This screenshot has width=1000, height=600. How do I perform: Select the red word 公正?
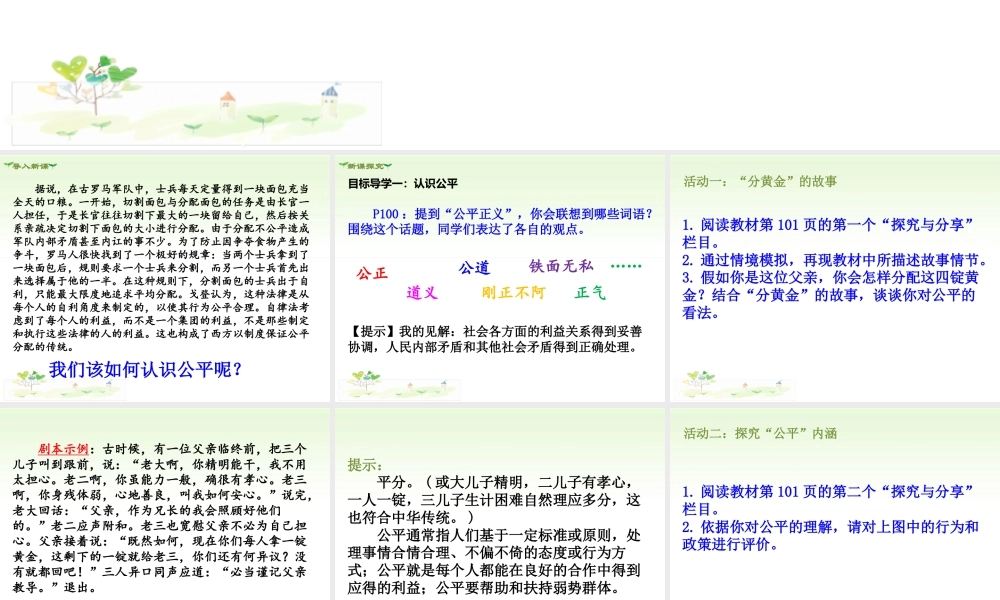tap(372, 273)
